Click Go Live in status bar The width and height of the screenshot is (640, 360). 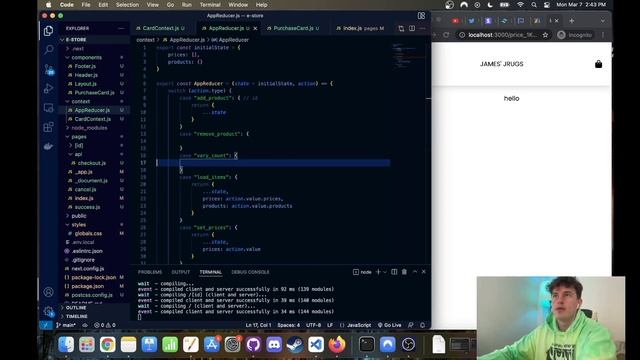389,325
